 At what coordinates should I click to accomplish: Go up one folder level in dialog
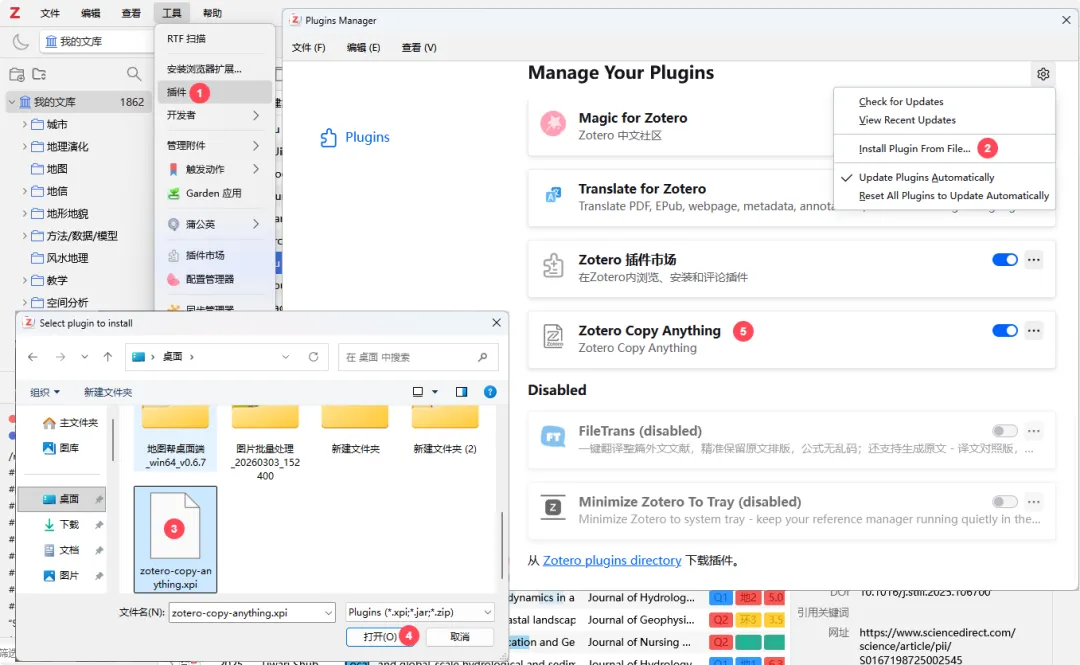coord(107,357)
